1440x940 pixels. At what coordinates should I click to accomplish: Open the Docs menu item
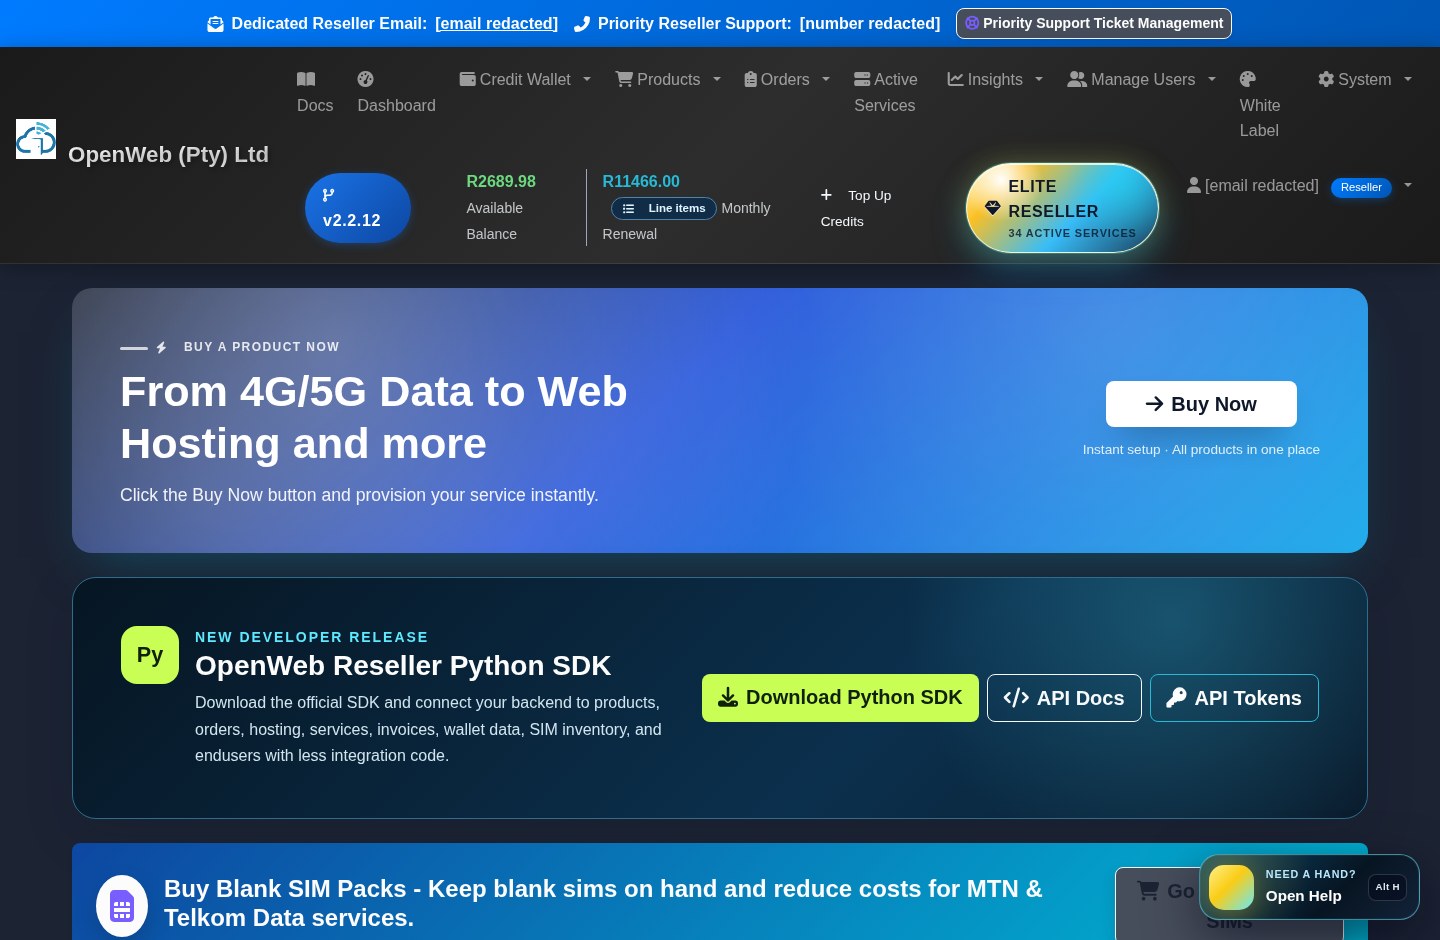point(315,92)
